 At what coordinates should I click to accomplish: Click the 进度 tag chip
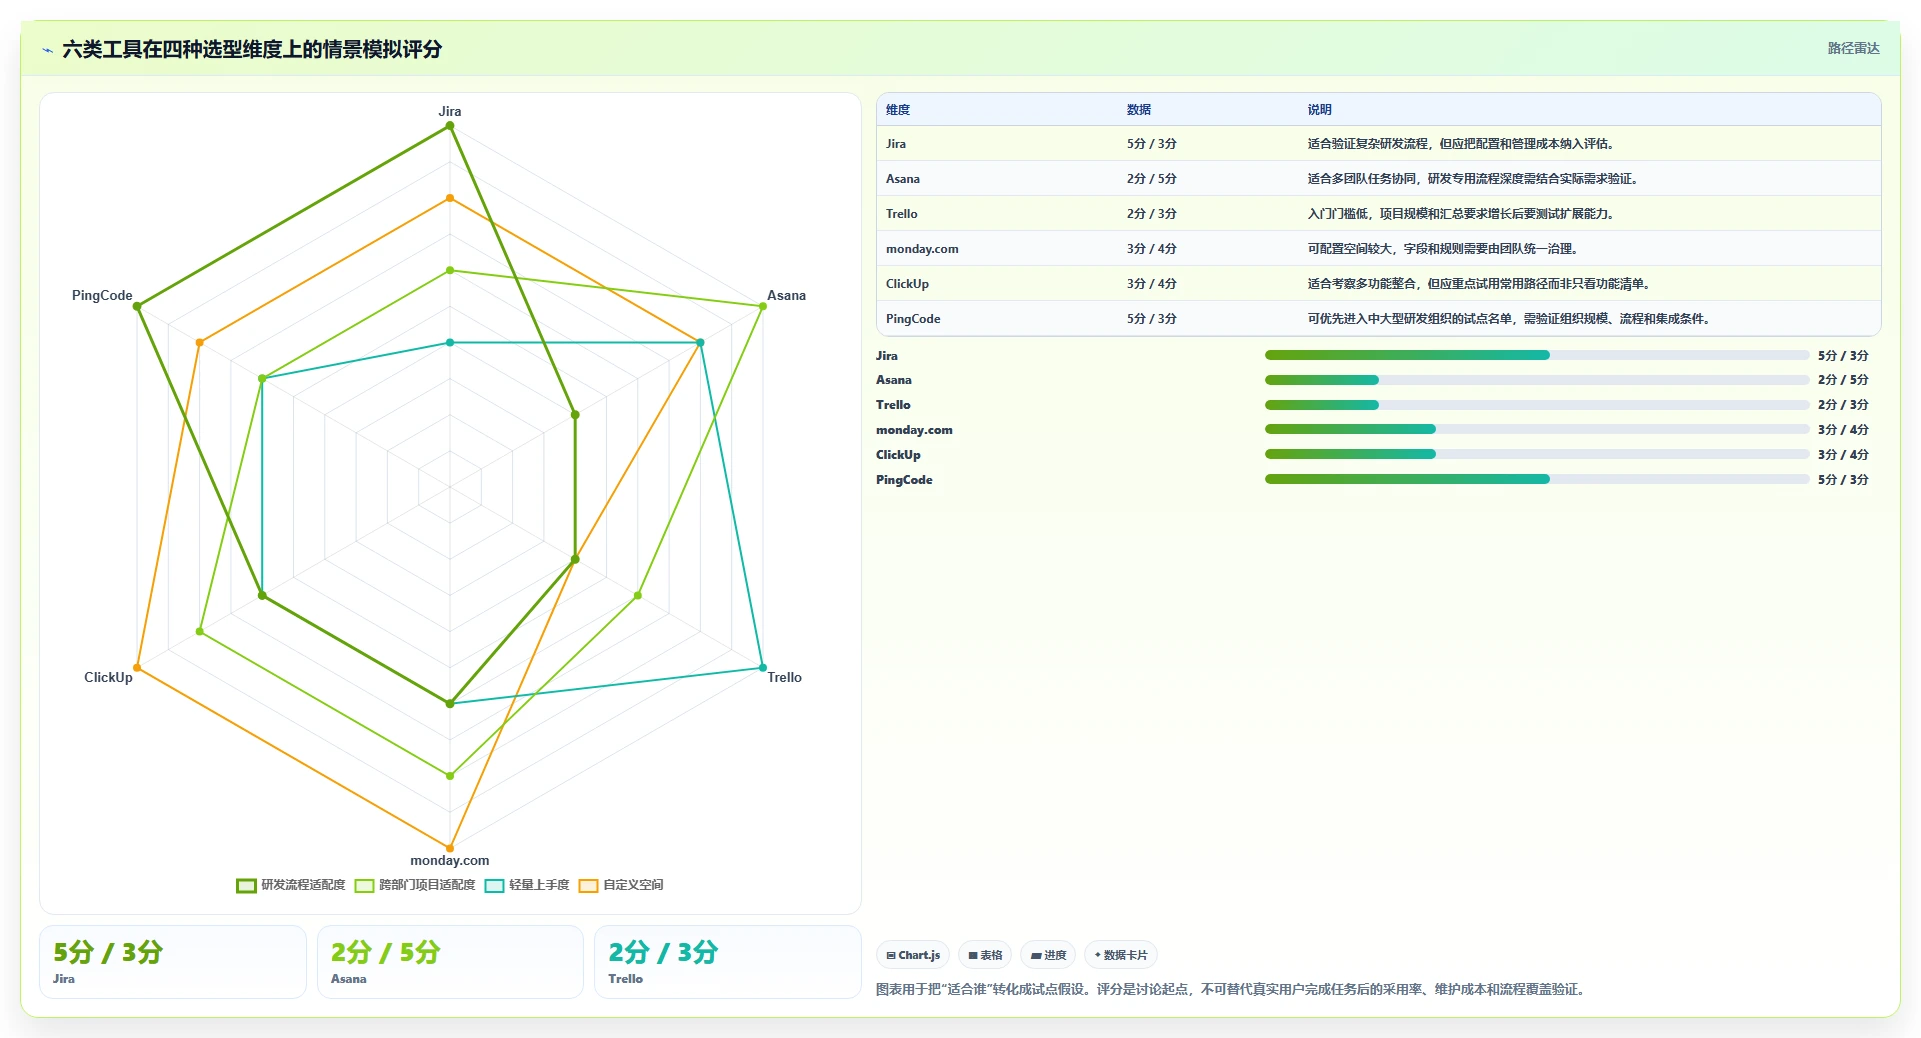tap(1048, 955)
